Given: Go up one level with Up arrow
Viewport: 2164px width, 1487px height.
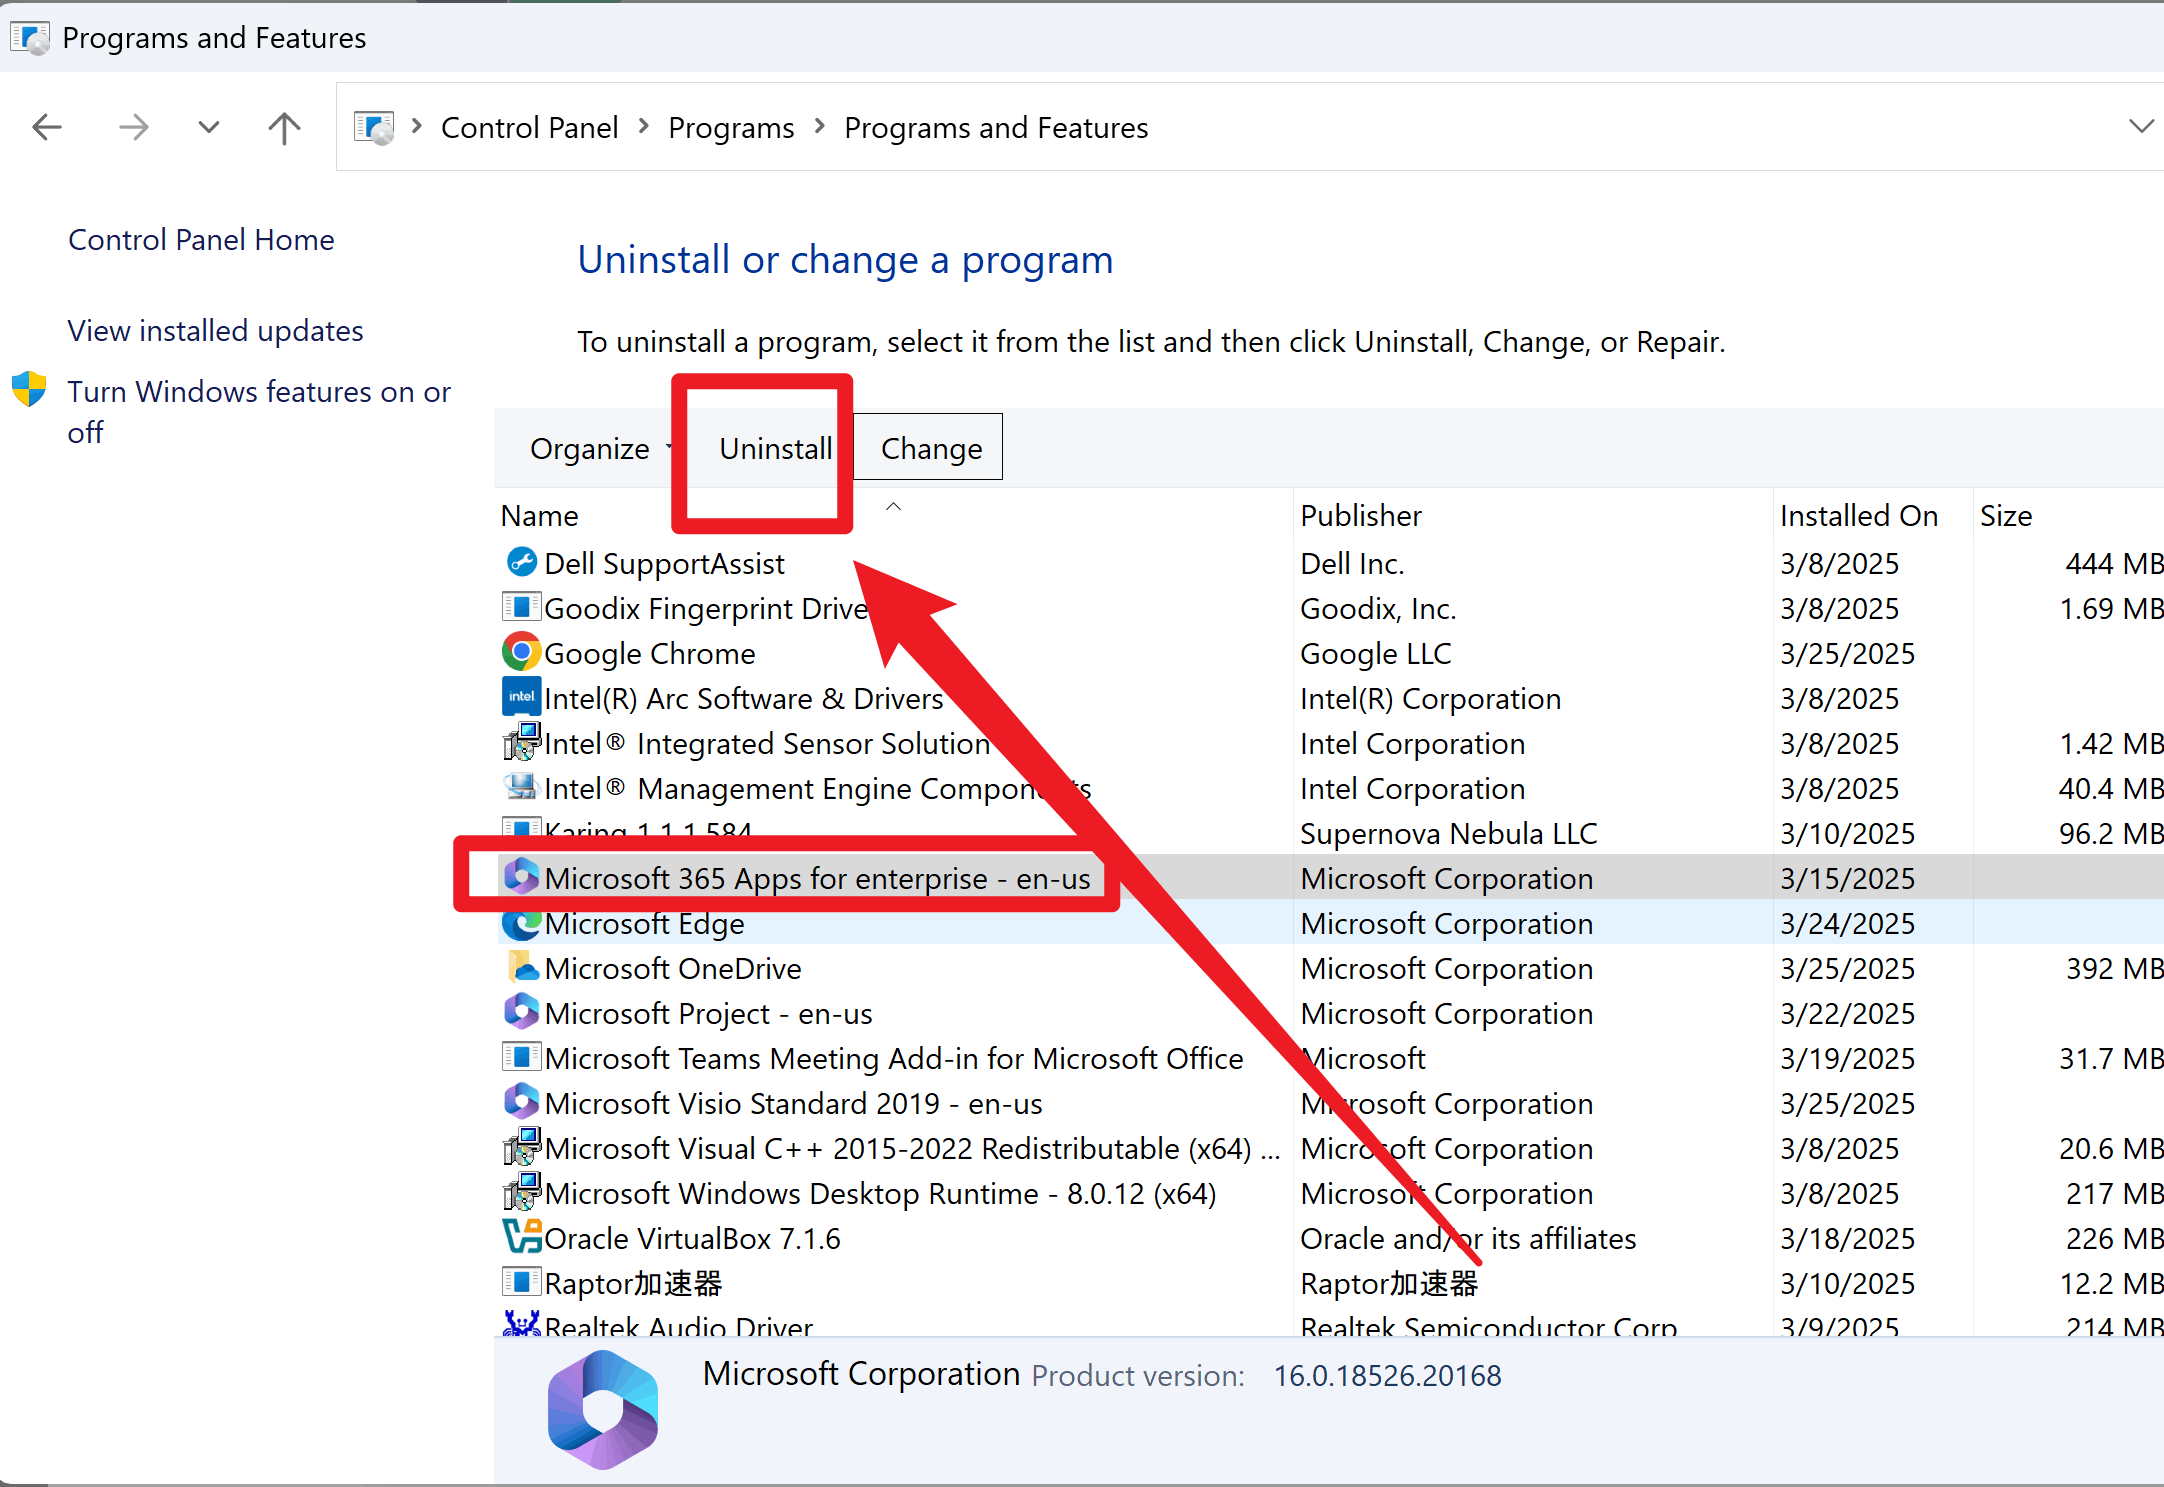Looking at the screenshot, I should (x=284, y=127).
